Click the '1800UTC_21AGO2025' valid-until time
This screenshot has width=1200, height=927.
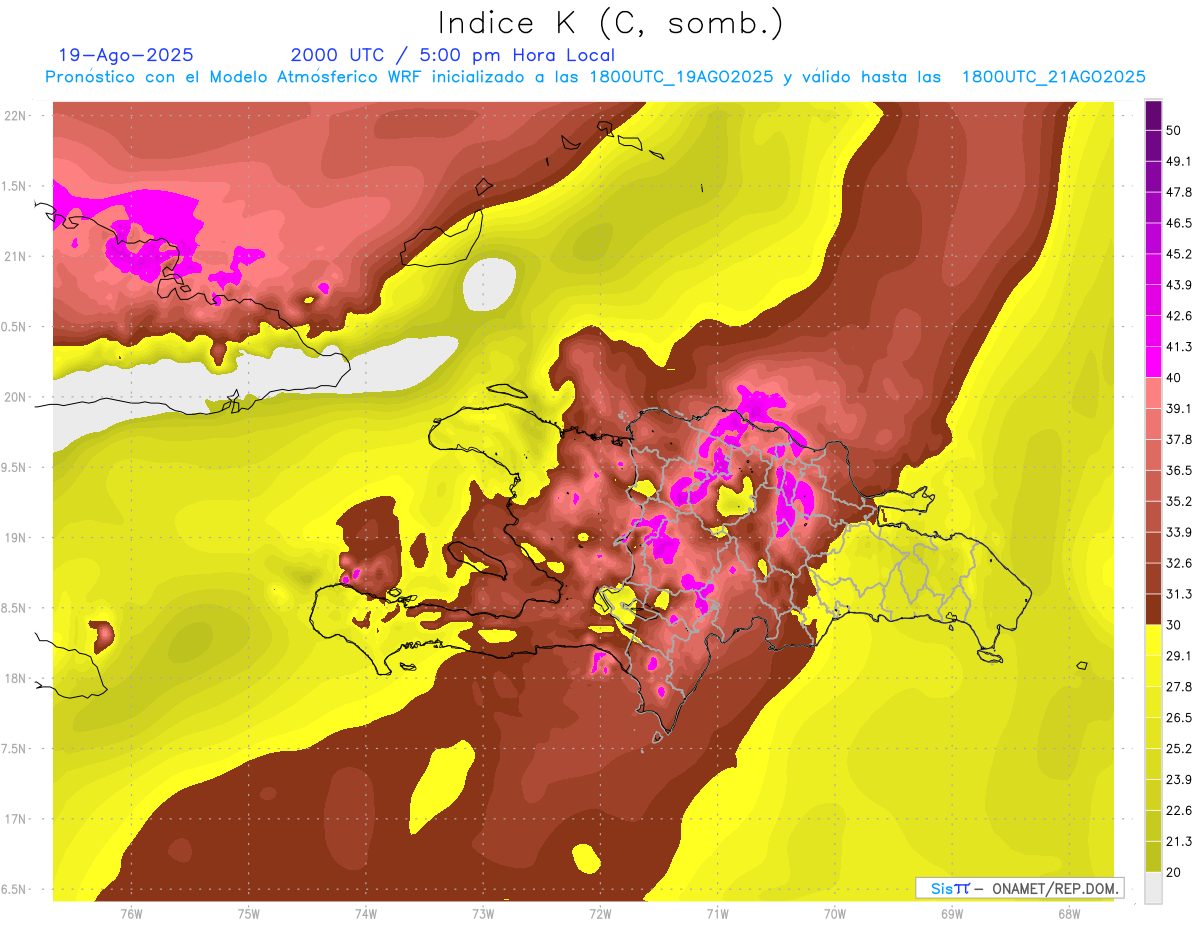tap(1053, 77)
